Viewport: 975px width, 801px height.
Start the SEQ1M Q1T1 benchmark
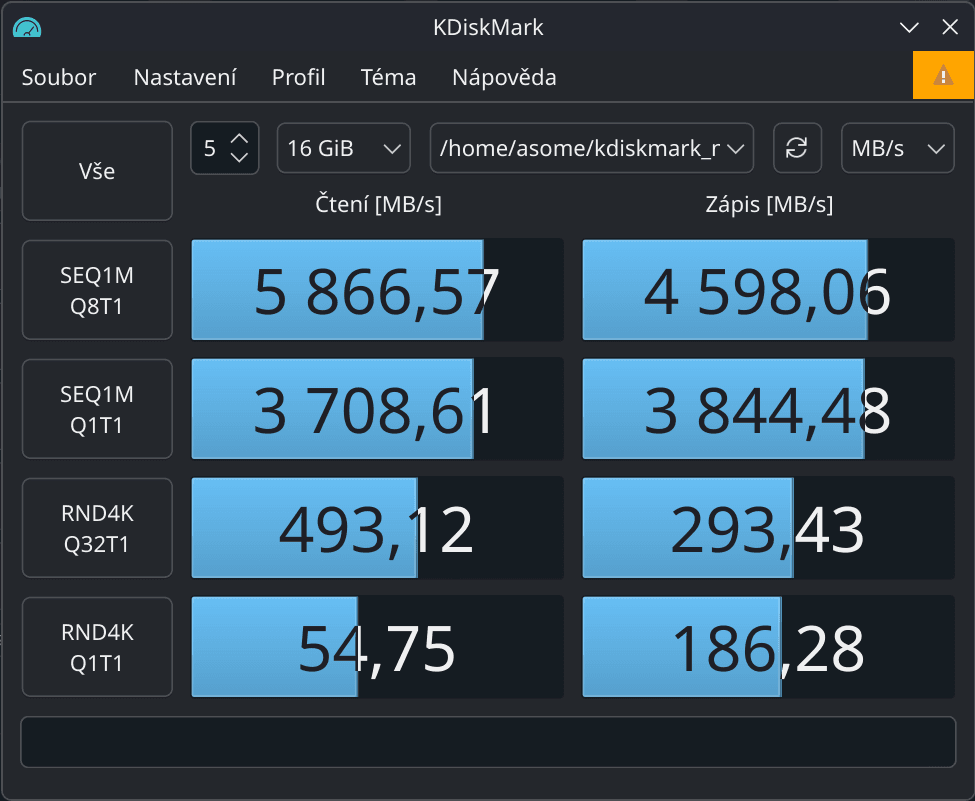click(97, 409)
